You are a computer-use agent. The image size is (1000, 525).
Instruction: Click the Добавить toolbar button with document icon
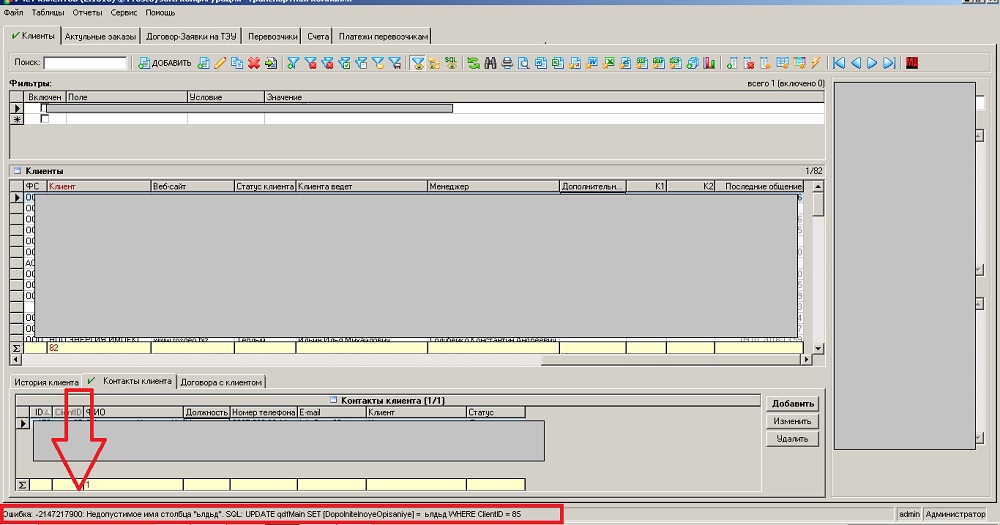coord(165,63)
